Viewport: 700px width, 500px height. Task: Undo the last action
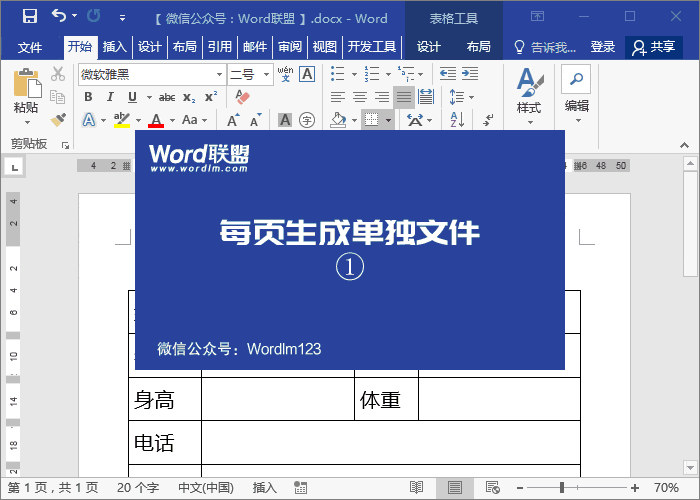pyautogui.click(x=59, y=17)
